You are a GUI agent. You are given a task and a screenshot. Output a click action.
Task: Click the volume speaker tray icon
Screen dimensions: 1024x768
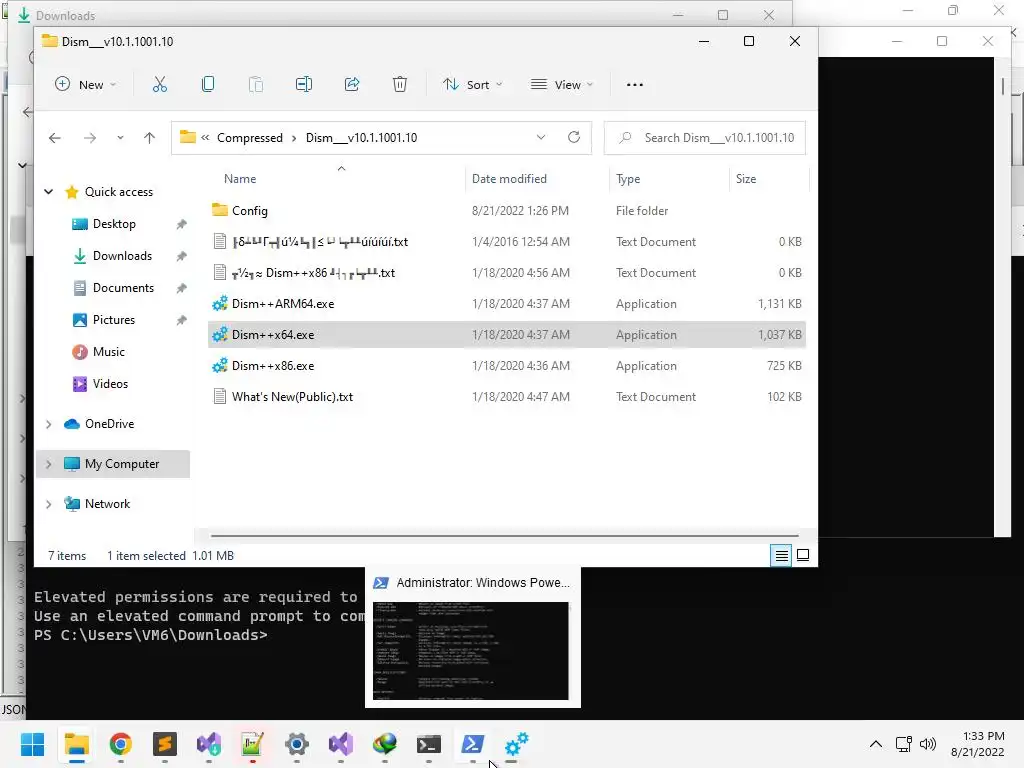pyautogui.click(x=927, y=744)
